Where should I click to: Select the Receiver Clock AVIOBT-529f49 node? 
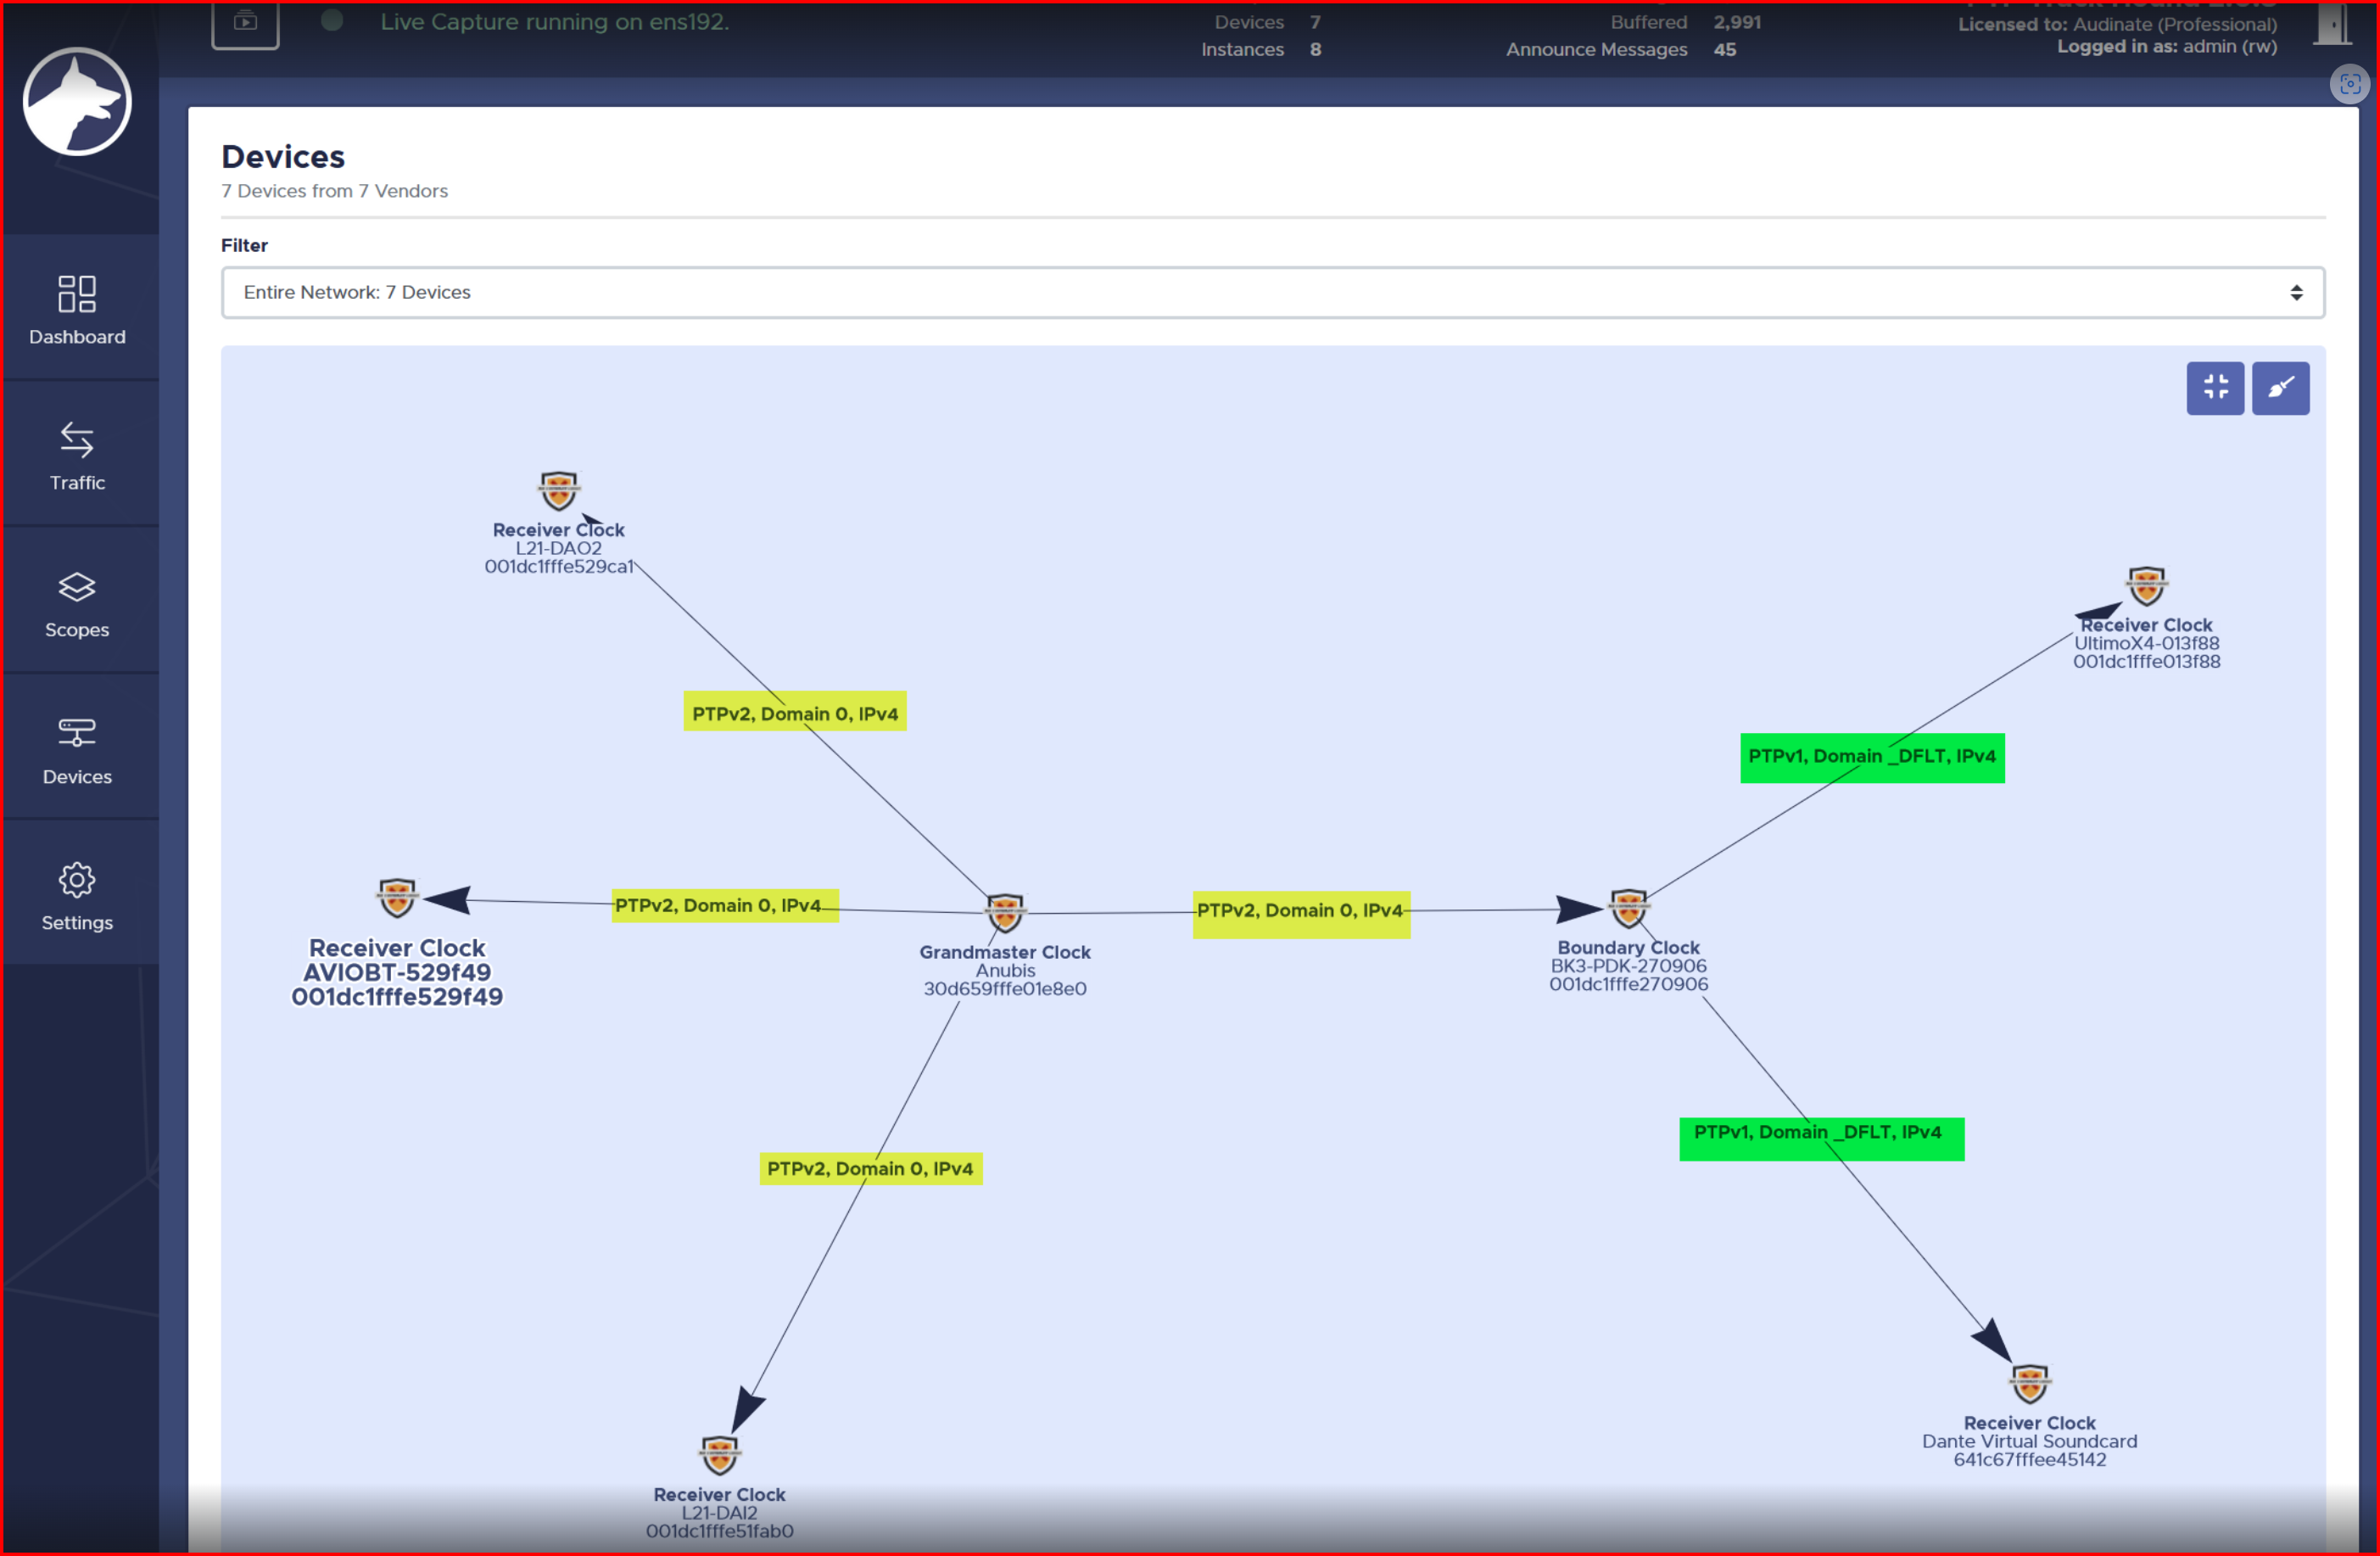[397, 898]
